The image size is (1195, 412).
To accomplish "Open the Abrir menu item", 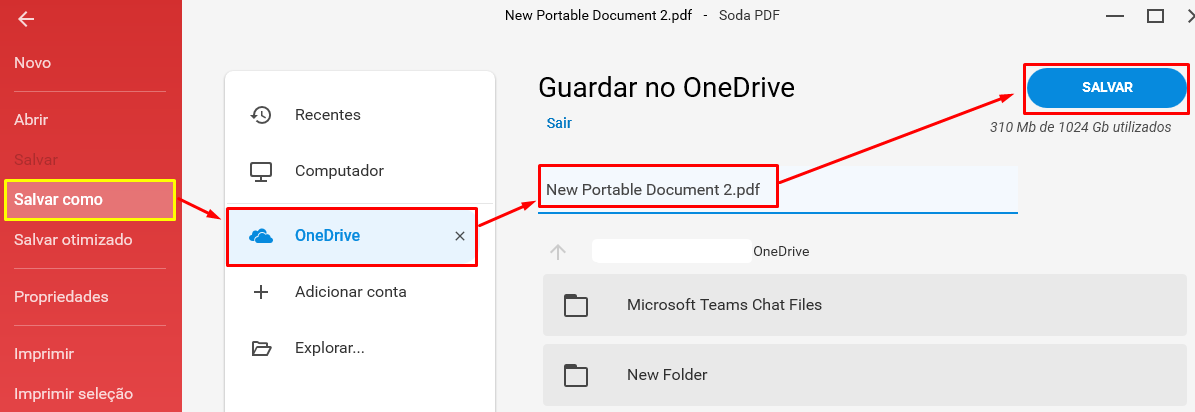I will (31, 120).
